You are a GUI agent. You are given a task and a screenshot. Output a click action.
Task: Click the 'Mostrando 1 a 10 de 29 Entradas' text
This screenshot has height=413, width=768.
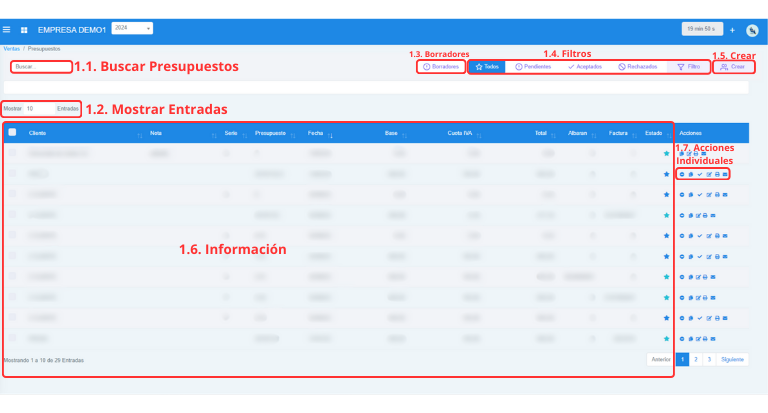pos(44,360)
